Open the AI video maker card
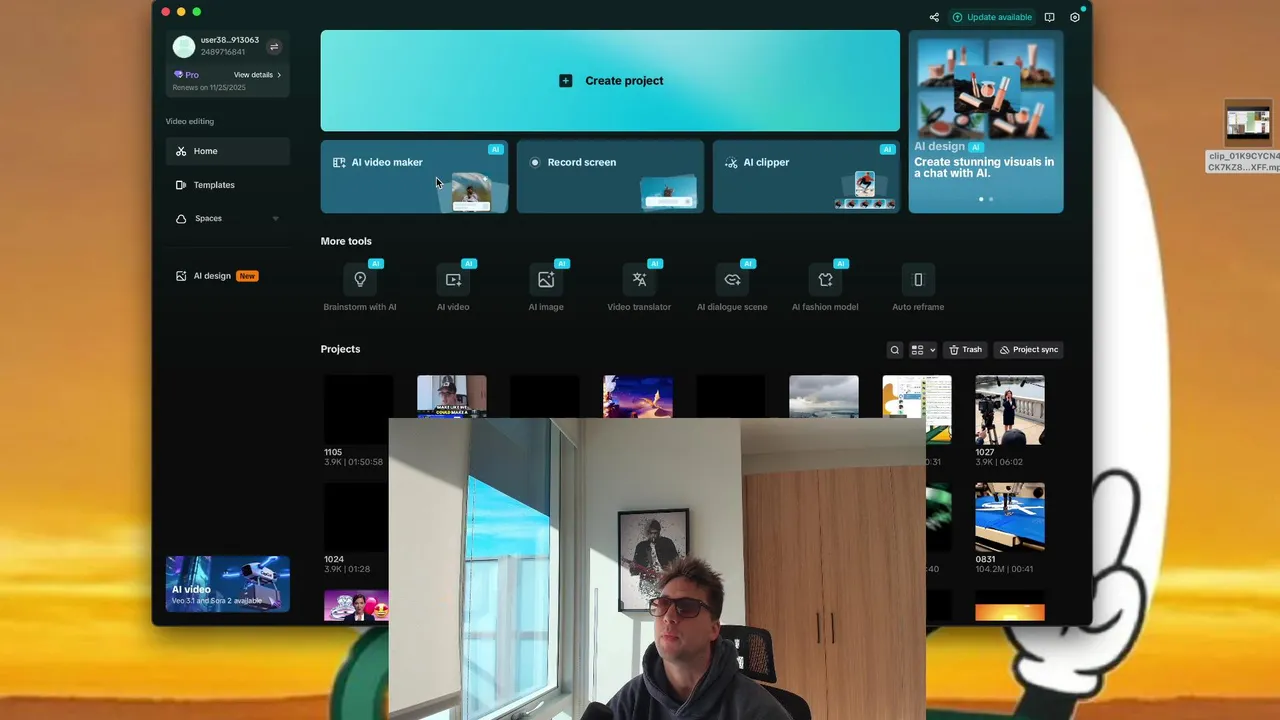 [x=414, y=177]
